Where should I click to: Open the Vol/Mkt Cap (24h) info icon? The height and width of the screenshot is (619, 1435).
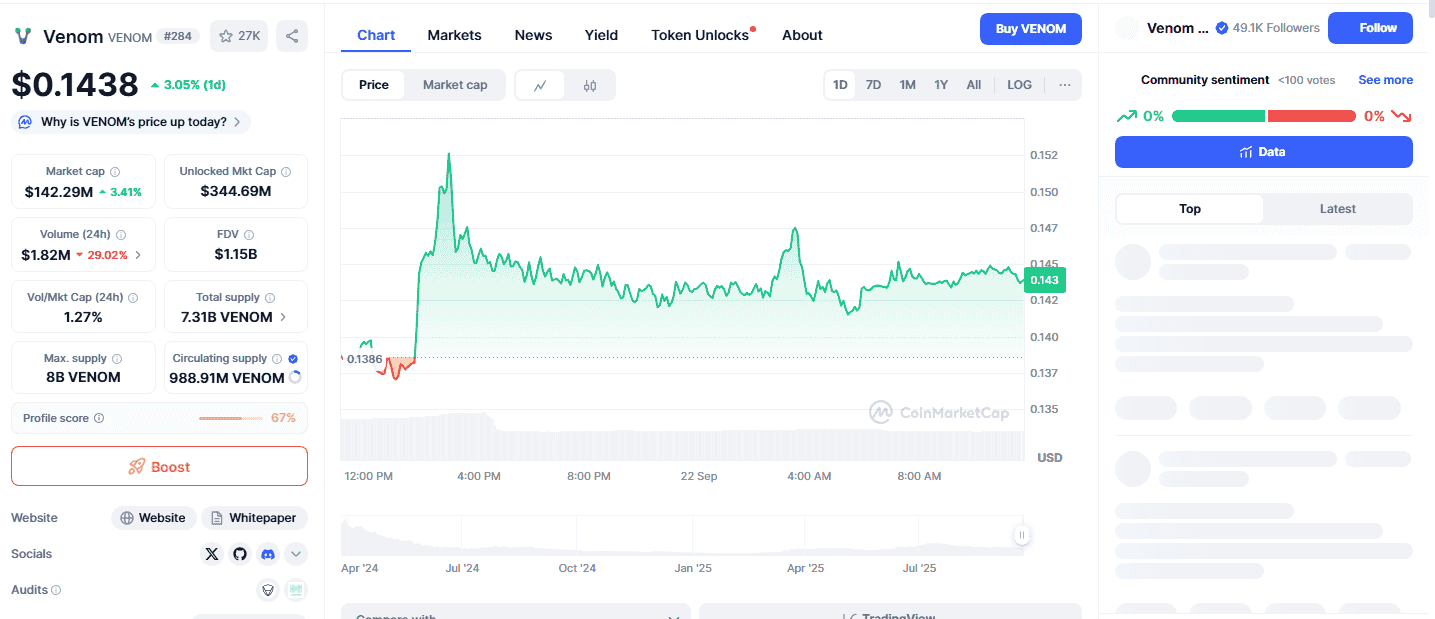(133, 298)
